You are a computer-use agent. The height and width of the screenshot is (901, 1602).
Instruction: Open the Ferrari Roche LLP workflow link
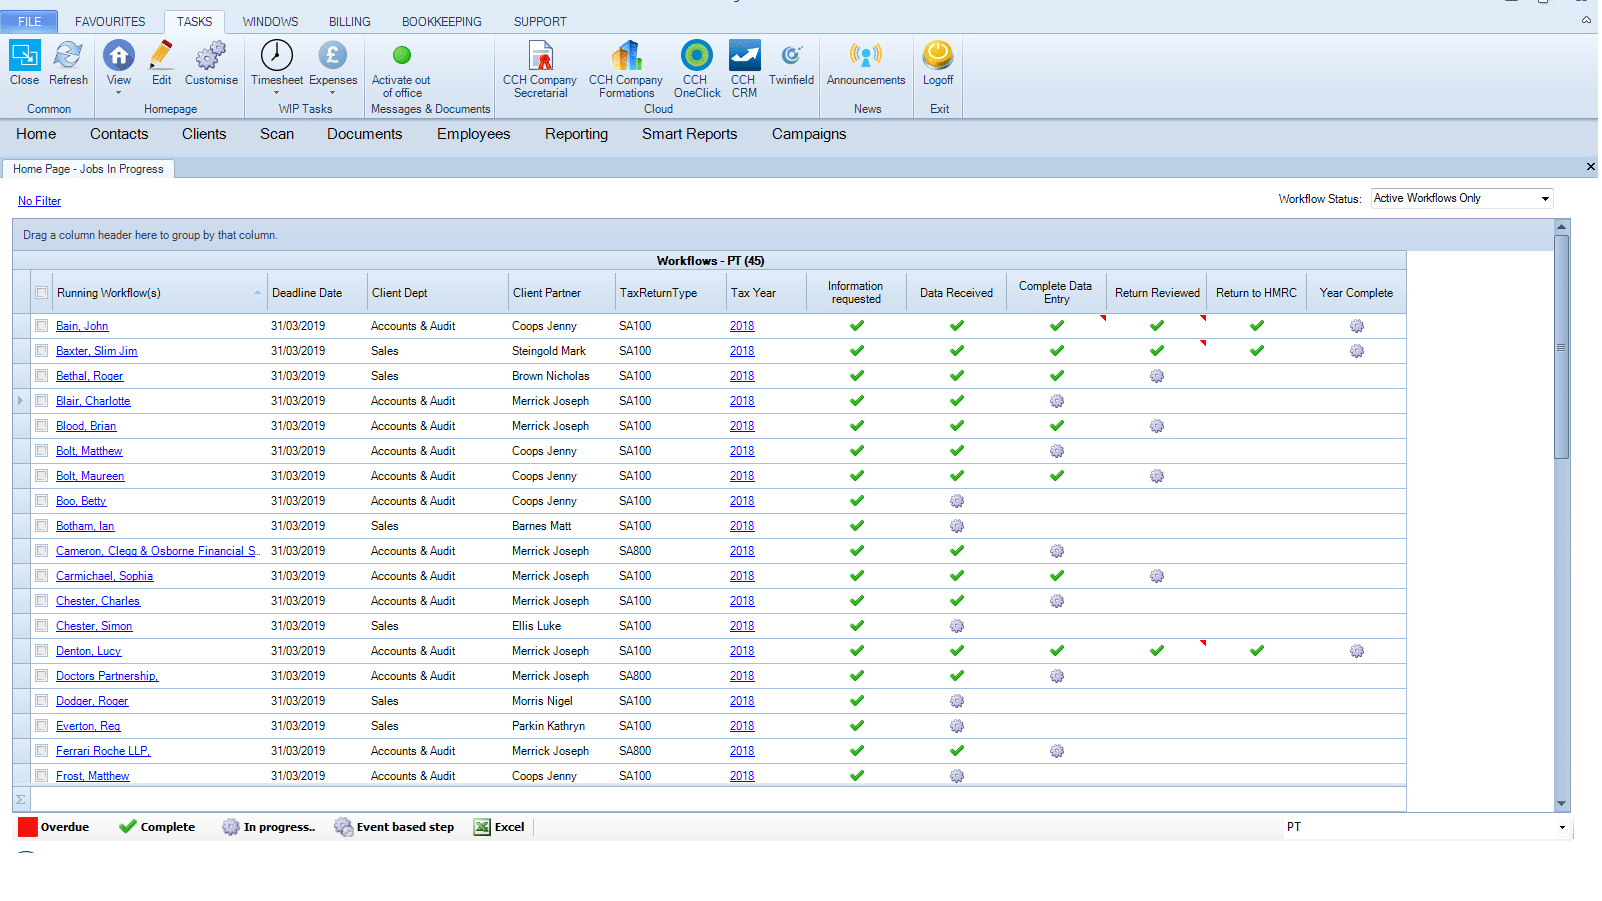click(x=103, y=751)
